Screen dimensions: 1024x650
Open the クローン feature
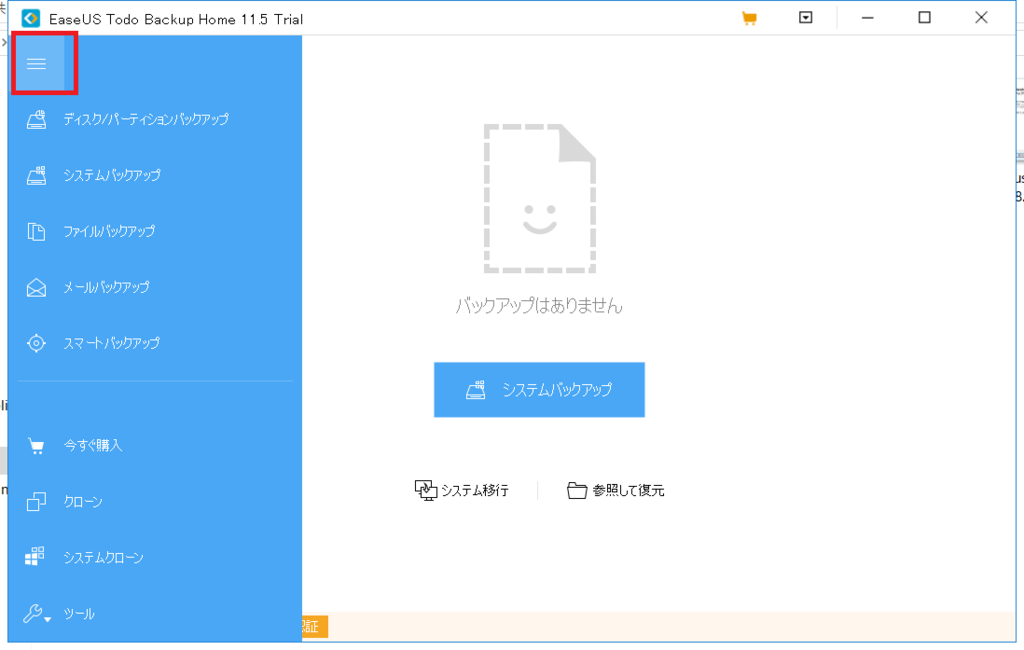click(85, 501)
